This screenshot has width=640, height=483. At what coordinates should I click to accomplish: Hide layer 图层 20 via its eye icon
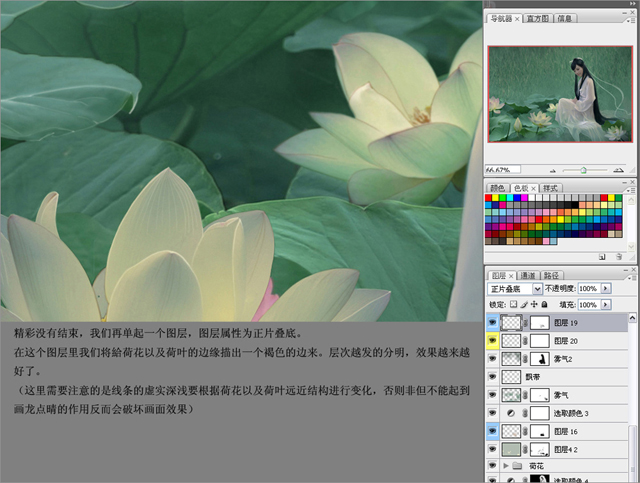point(493,341)
